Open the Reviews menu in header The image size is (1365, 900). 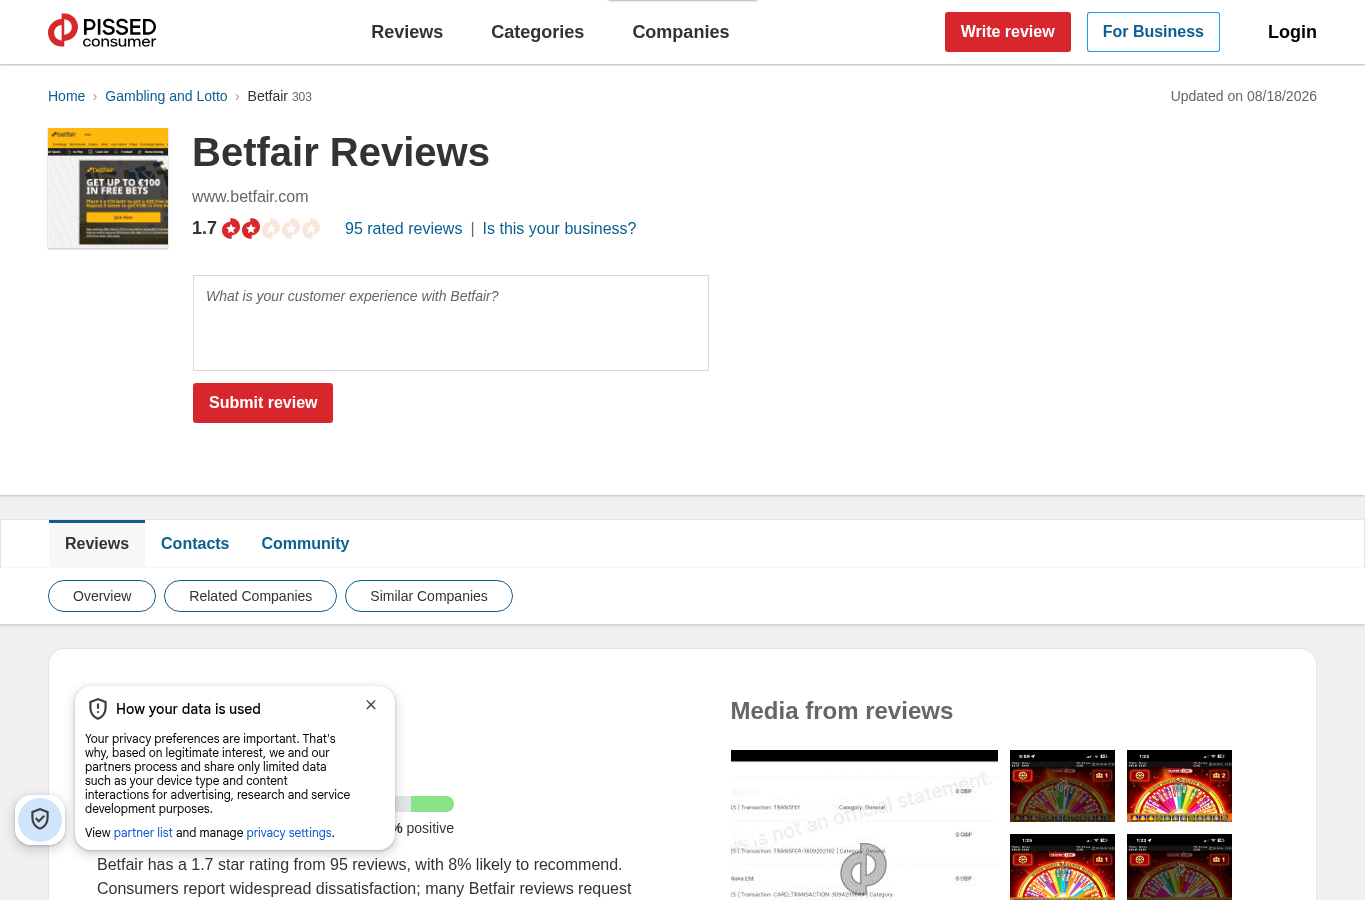click(407, 32)
